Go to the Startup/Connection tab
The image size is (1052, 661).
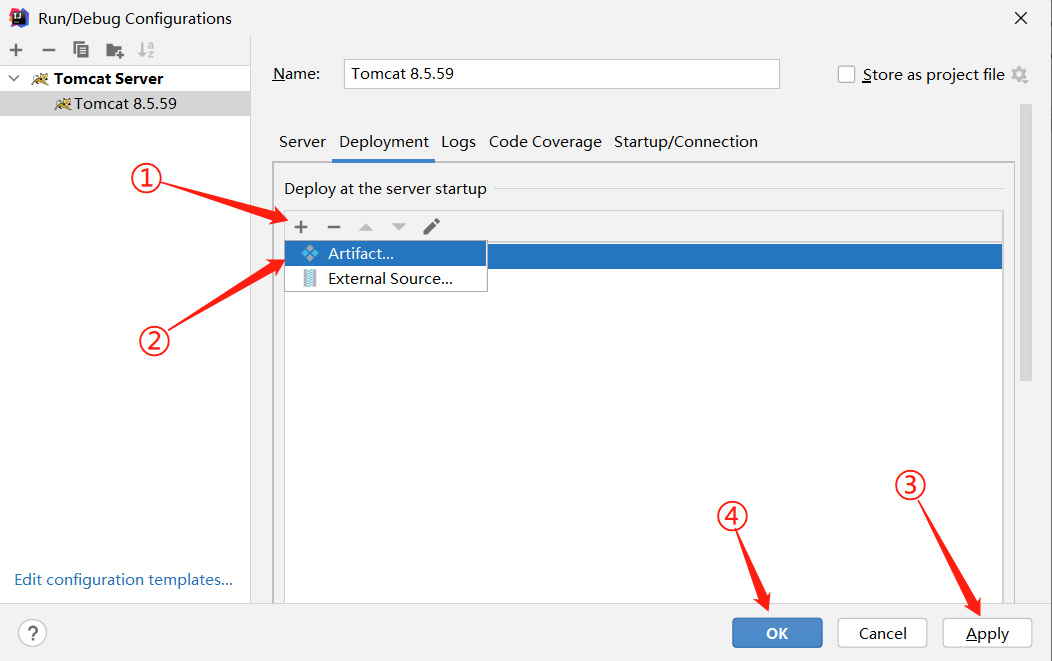686,142
